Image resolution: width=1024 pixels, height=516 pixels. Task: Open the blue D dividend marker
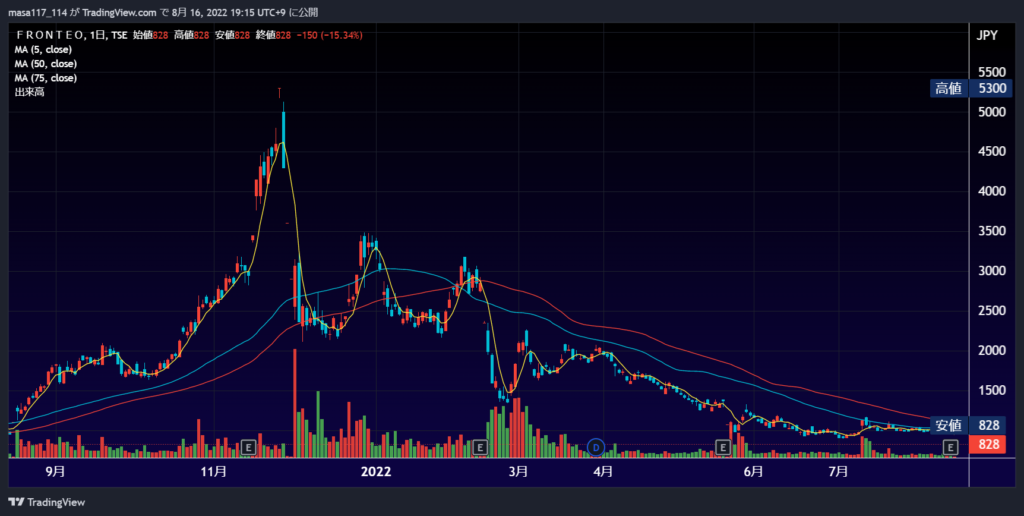596,447
